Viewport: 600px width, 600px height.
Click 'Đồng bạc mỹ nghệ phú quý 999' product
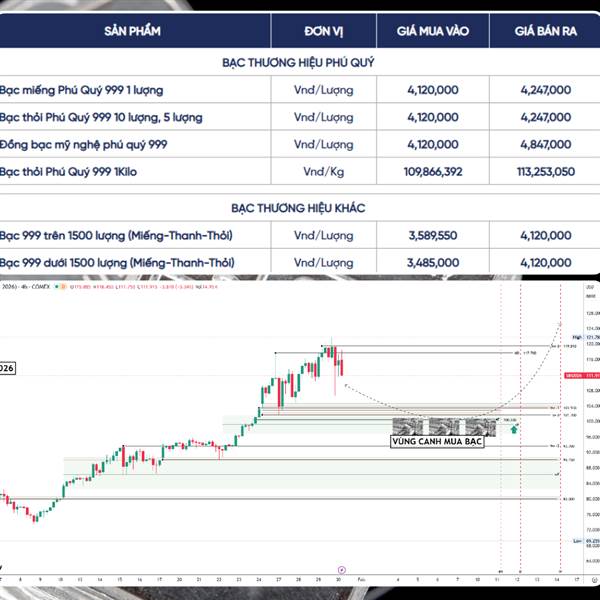click(83, 145)
